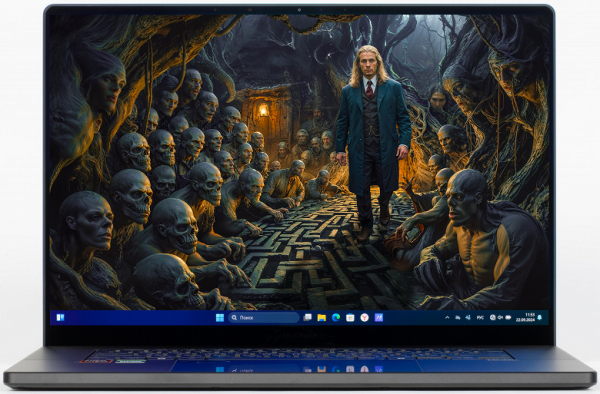Open the purple app pinned last on the taskbar
600x394 pixels.
pos(379,317)
